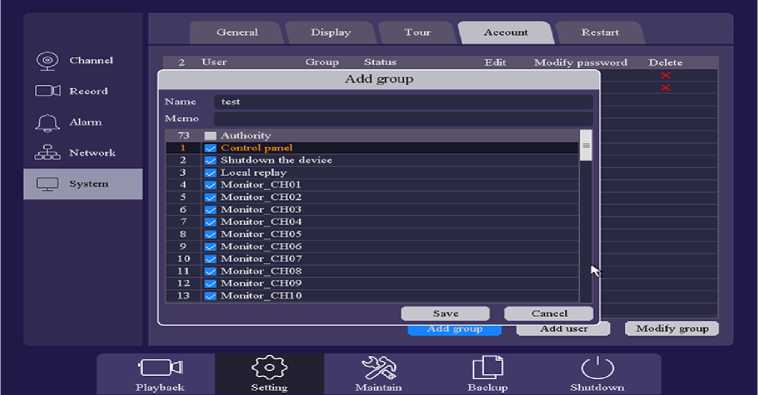The width and height of the screenshot is (758, 395).
Task: Click the Shutdown label in bottom bar
Action: [597, 388]
